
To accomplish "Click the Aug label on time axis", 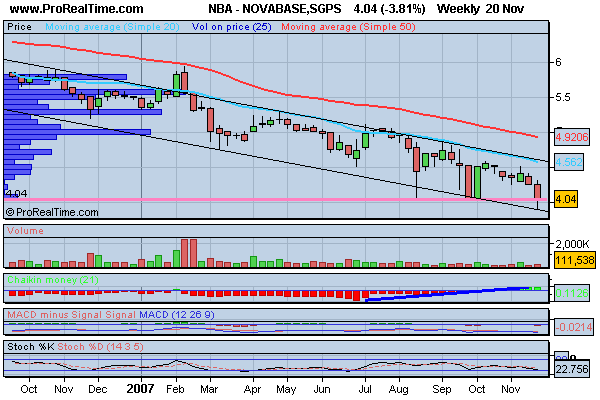I will point(398,389).
